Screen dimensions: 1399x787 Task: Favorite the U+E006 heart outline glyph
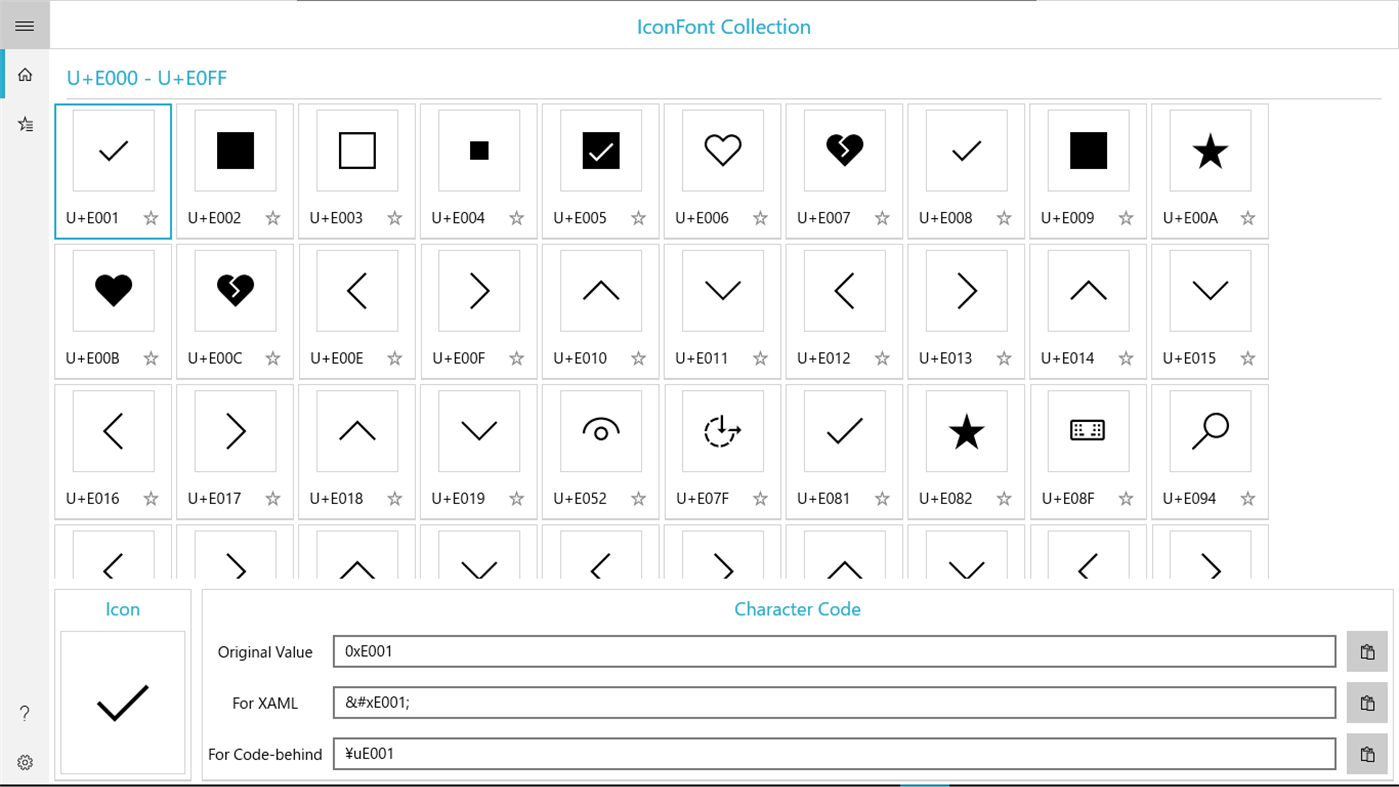(x=760, y=217)
